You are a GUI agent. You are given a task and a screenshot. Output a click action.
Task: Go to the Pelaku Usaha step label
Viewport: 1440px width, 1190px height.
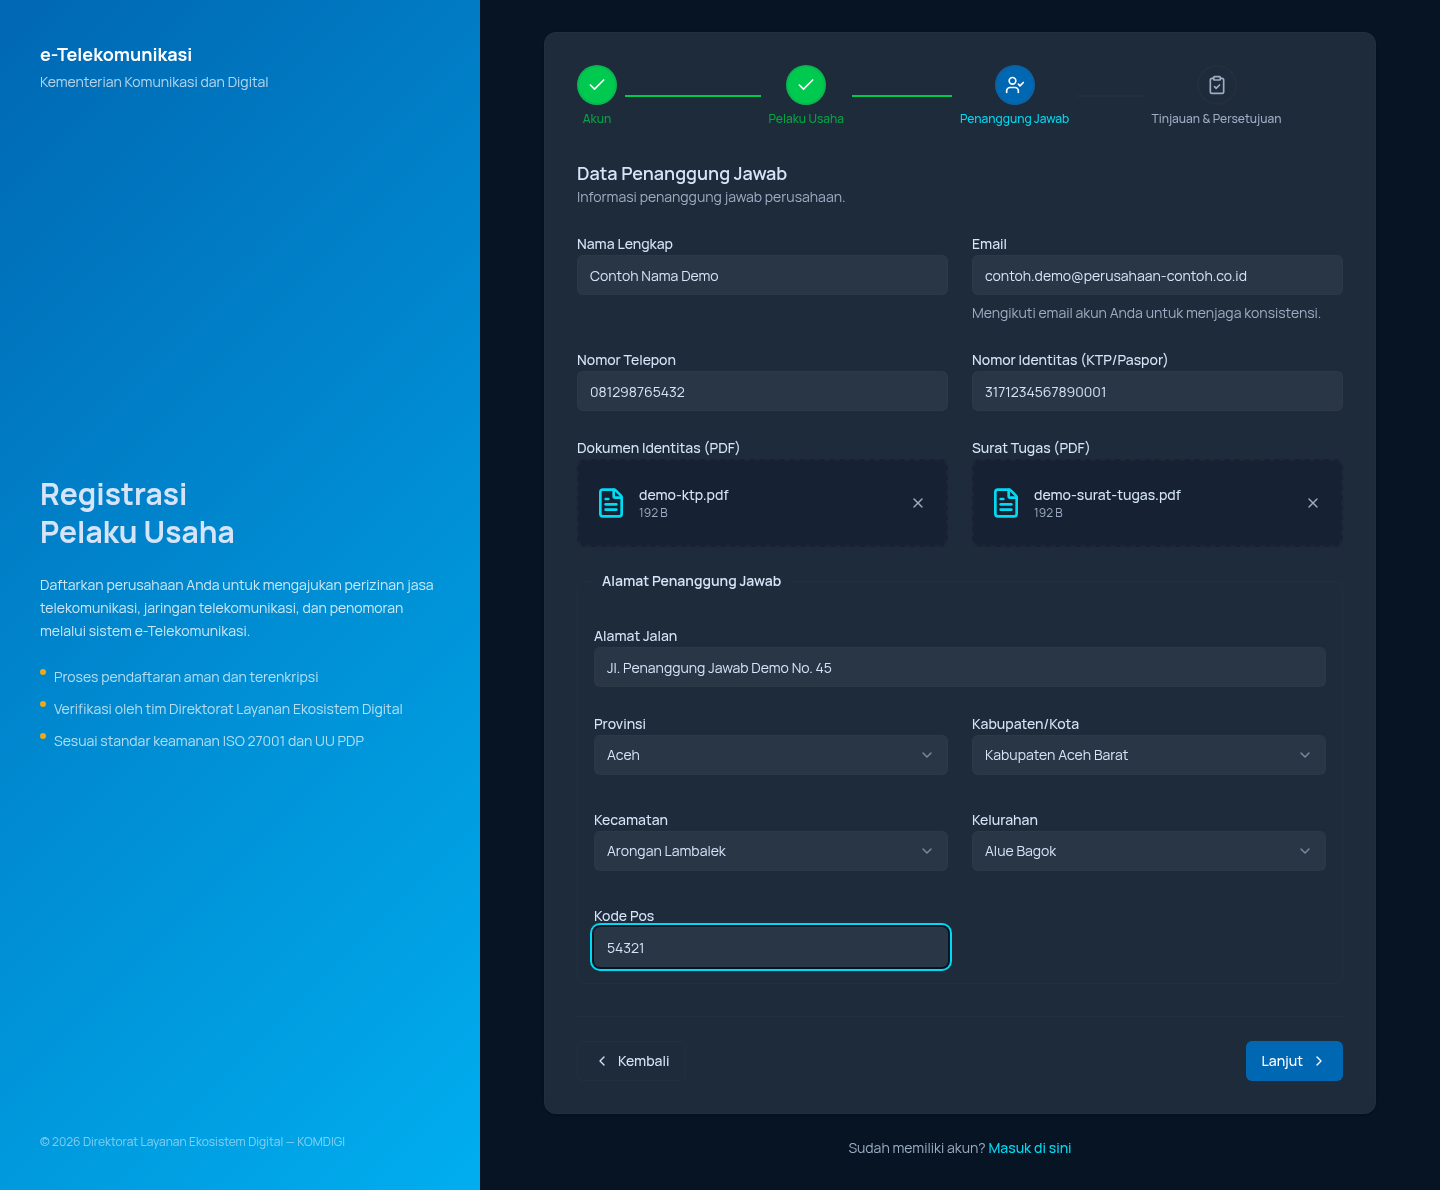click(x=806, y=119)
